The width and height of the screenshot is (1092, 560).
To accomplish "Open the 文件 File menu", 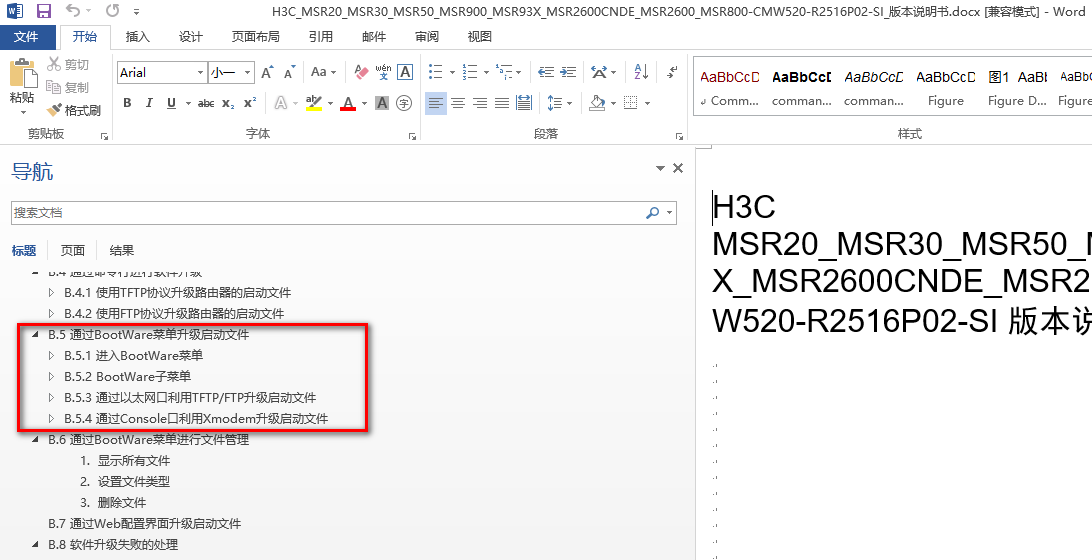I will tap(26, 37).
